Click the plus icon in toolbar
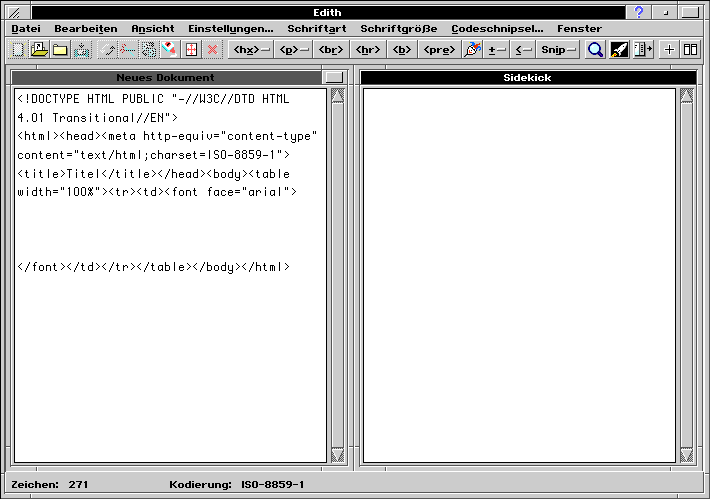This screenshot has height=499, width=710. click(x=670, y=49)
